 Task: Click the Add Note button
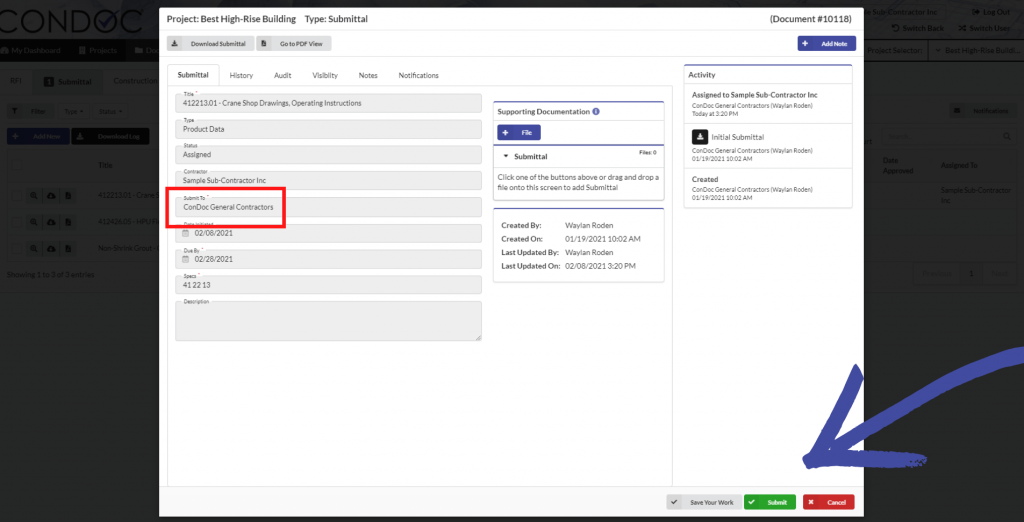click(x=826, y=44)
